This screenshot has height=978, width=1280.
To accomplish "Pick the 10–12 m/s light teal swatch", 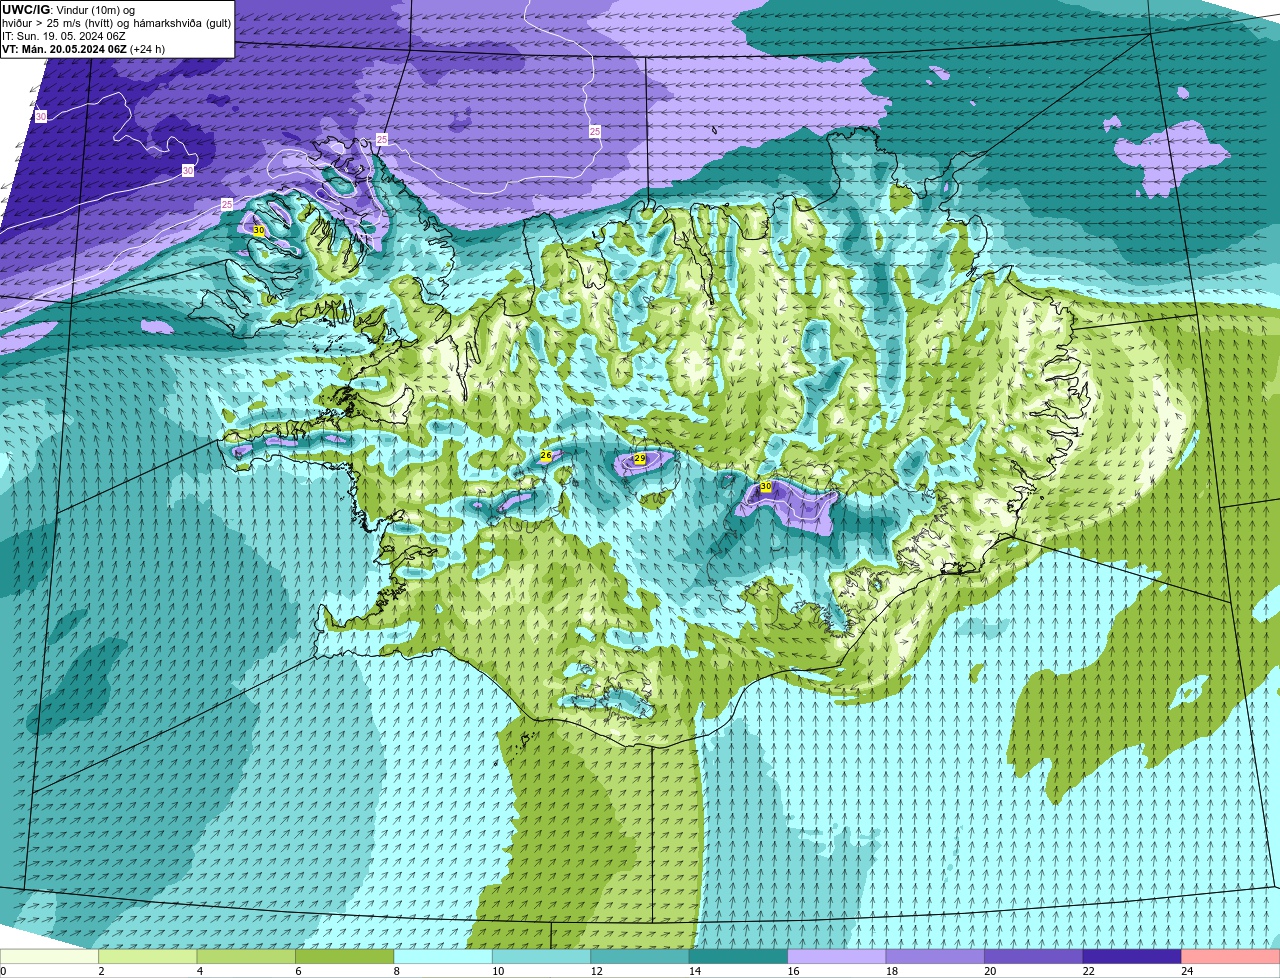I will pos(542,956).
